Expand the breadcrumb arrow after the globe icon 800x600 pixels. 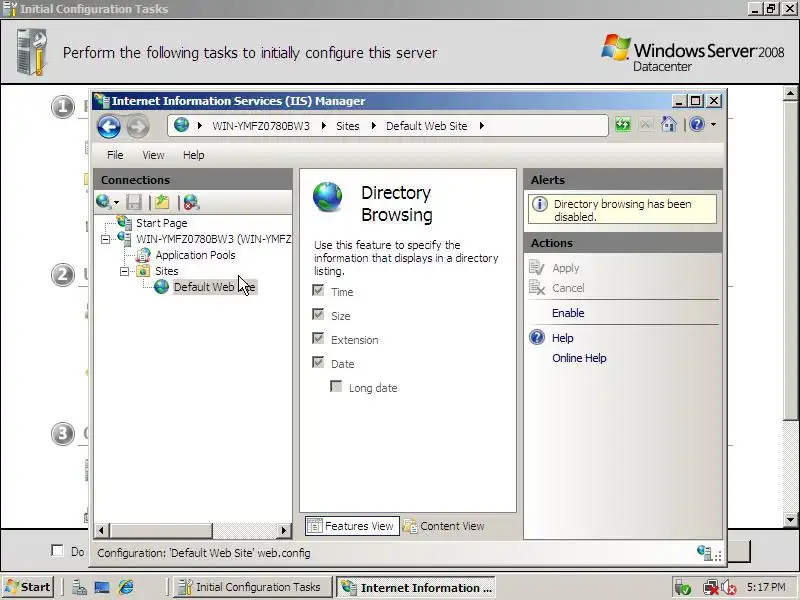(x=199, y=126)
